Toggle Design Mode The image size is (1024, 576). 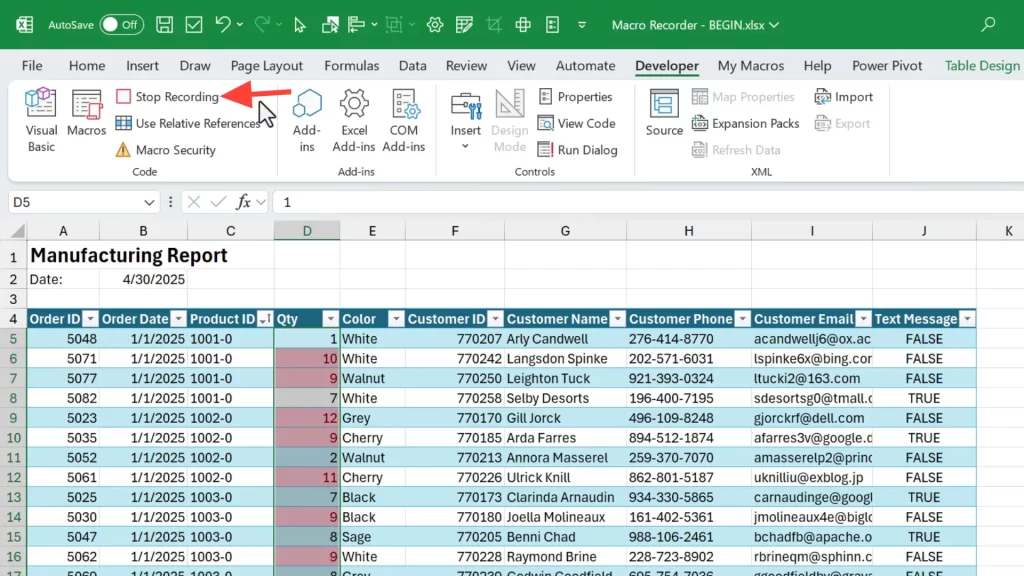tap(509, 119)
